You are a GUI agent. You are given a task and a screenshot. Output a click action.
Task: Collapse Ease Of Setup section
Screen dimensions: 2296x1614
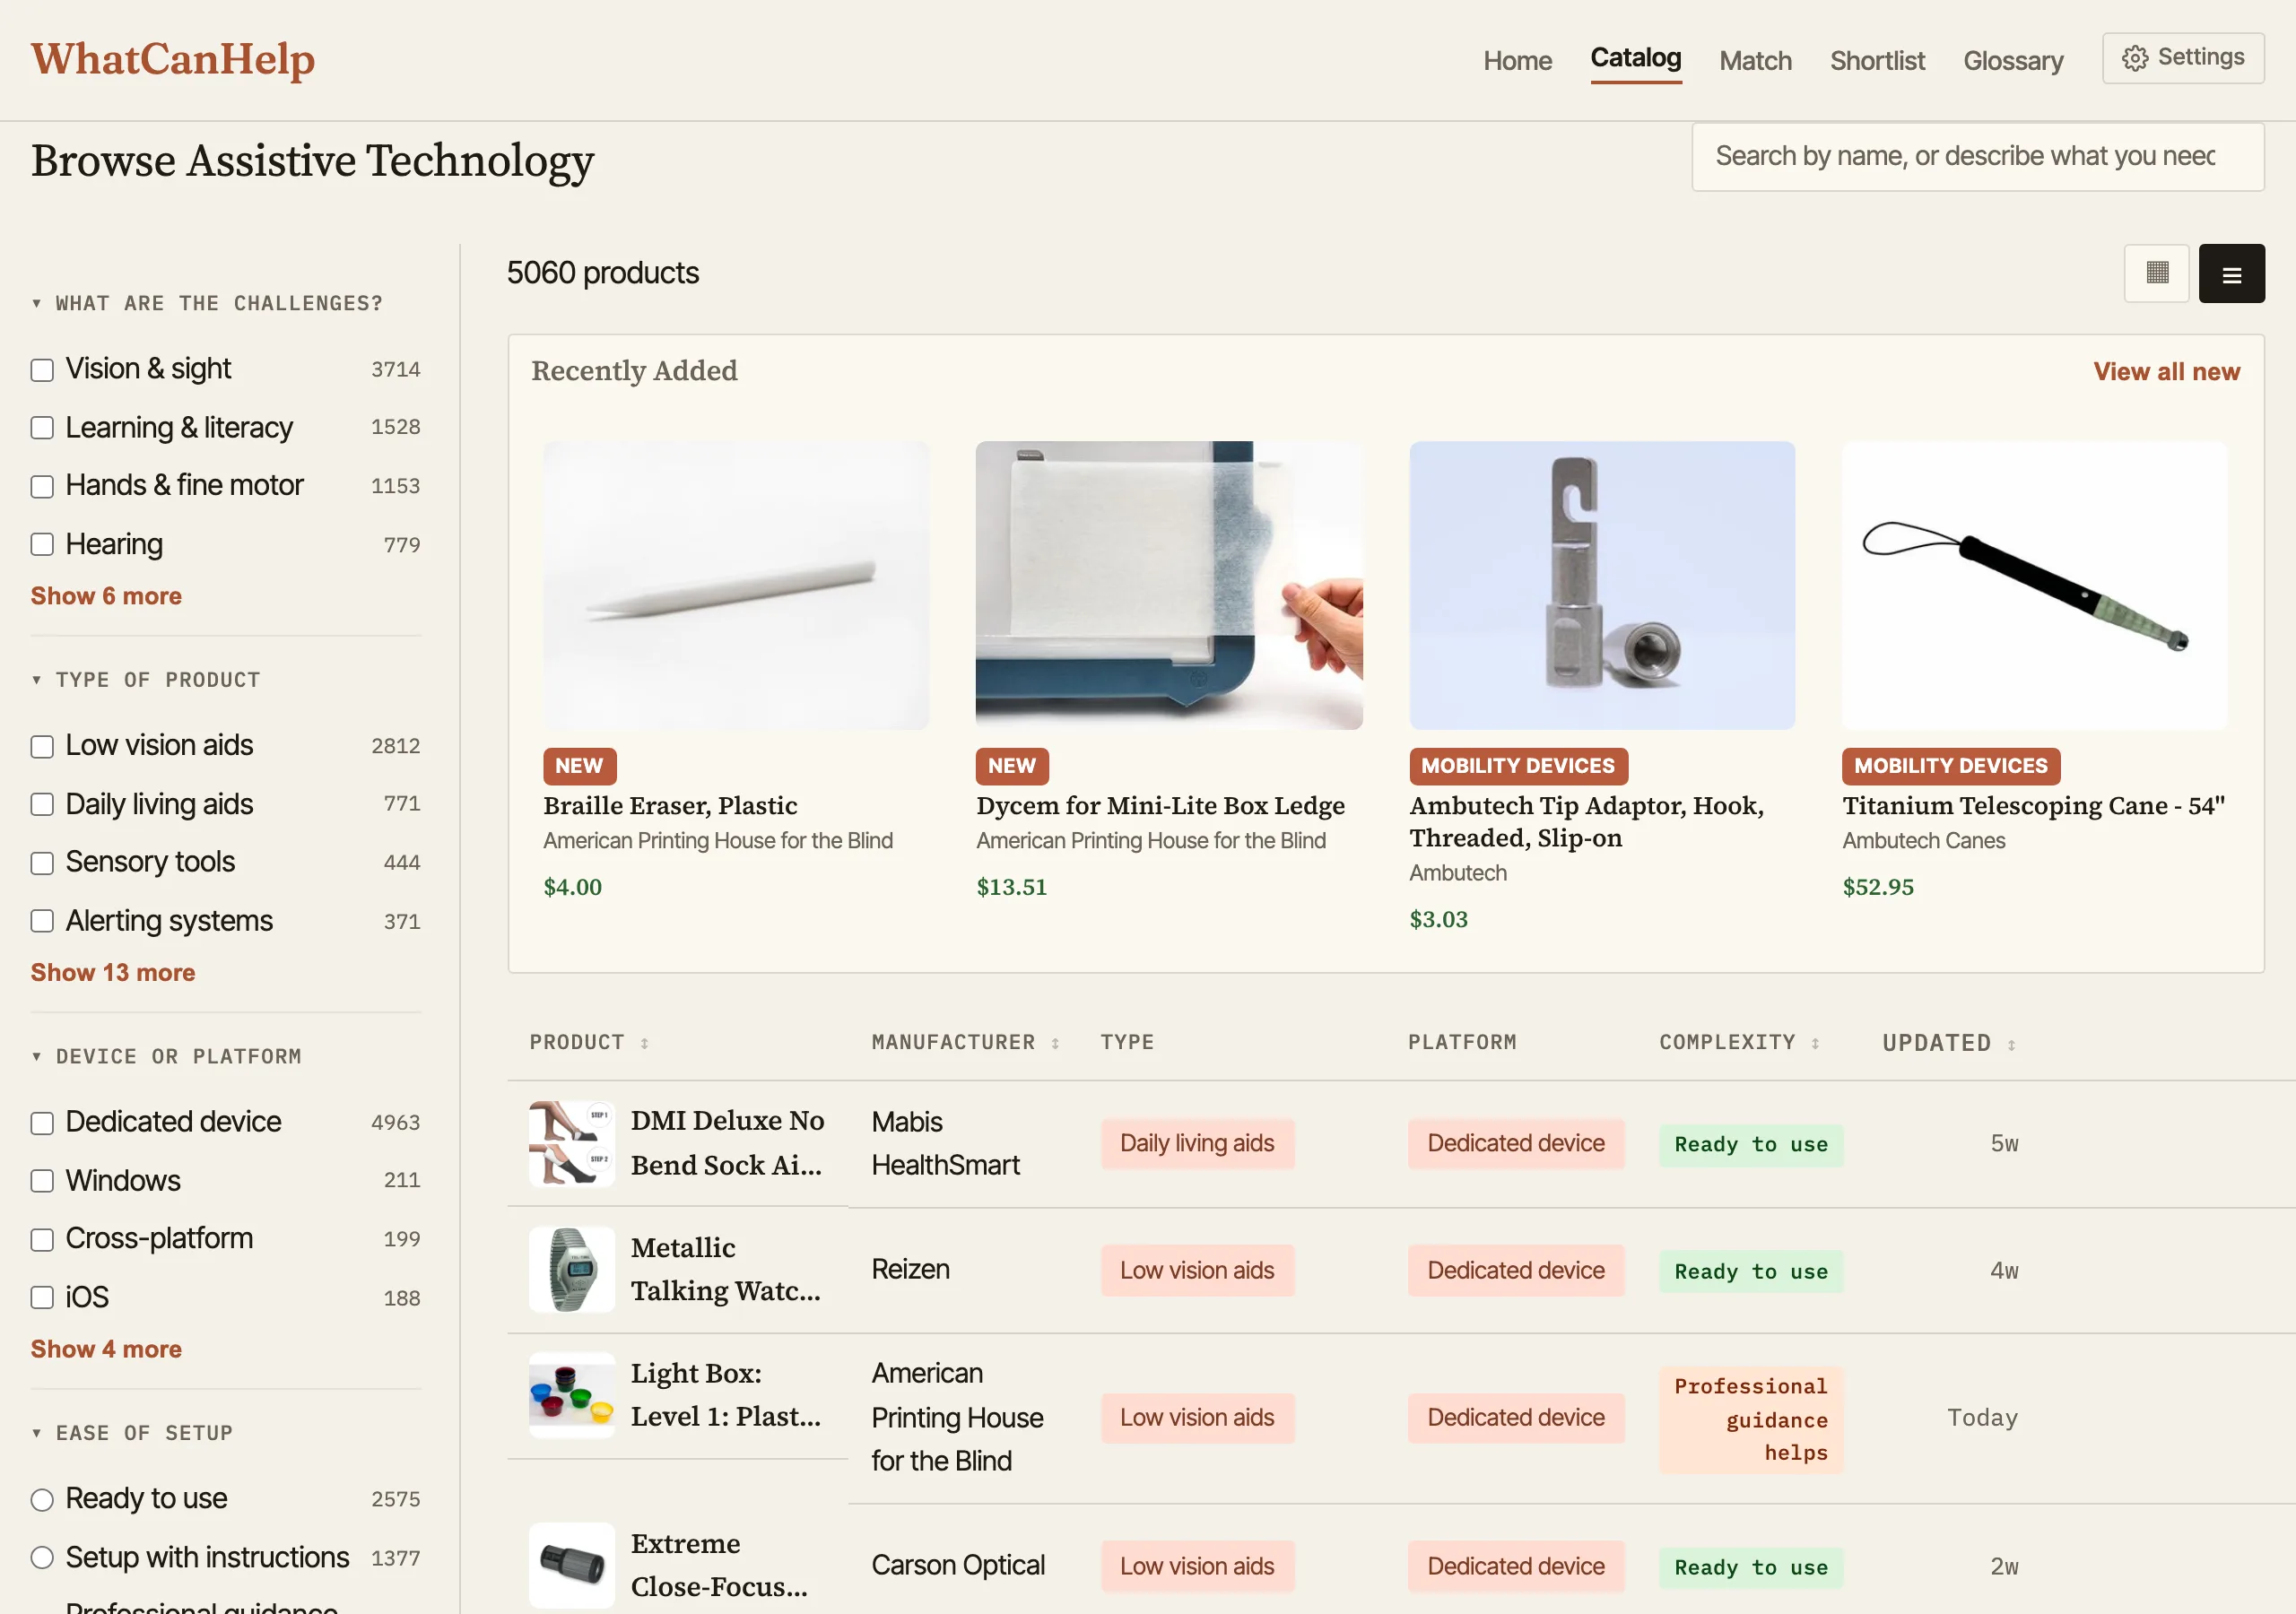point(132,1433)
